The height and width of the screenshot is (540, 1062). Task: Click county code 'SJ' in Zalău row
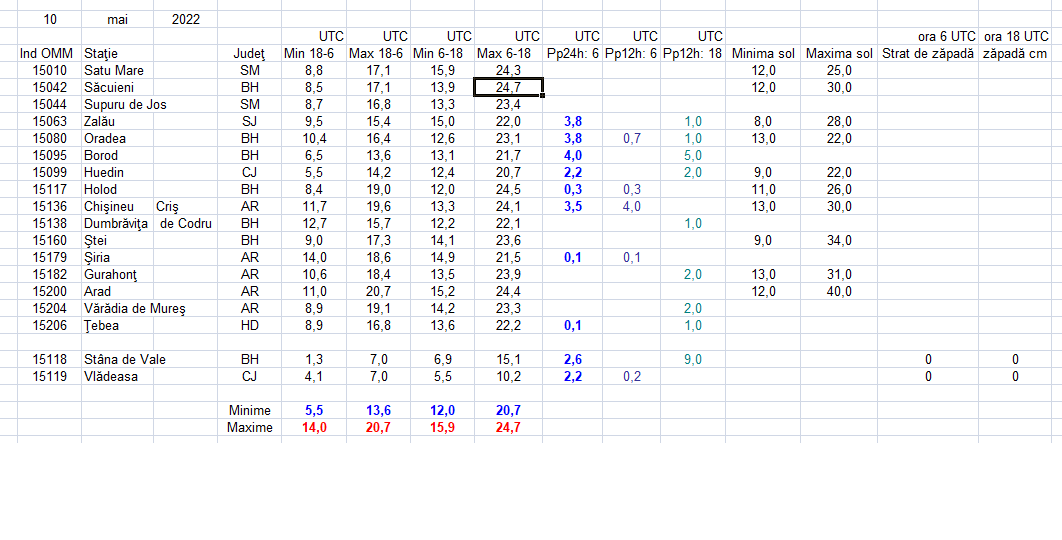tap(249, 121)
